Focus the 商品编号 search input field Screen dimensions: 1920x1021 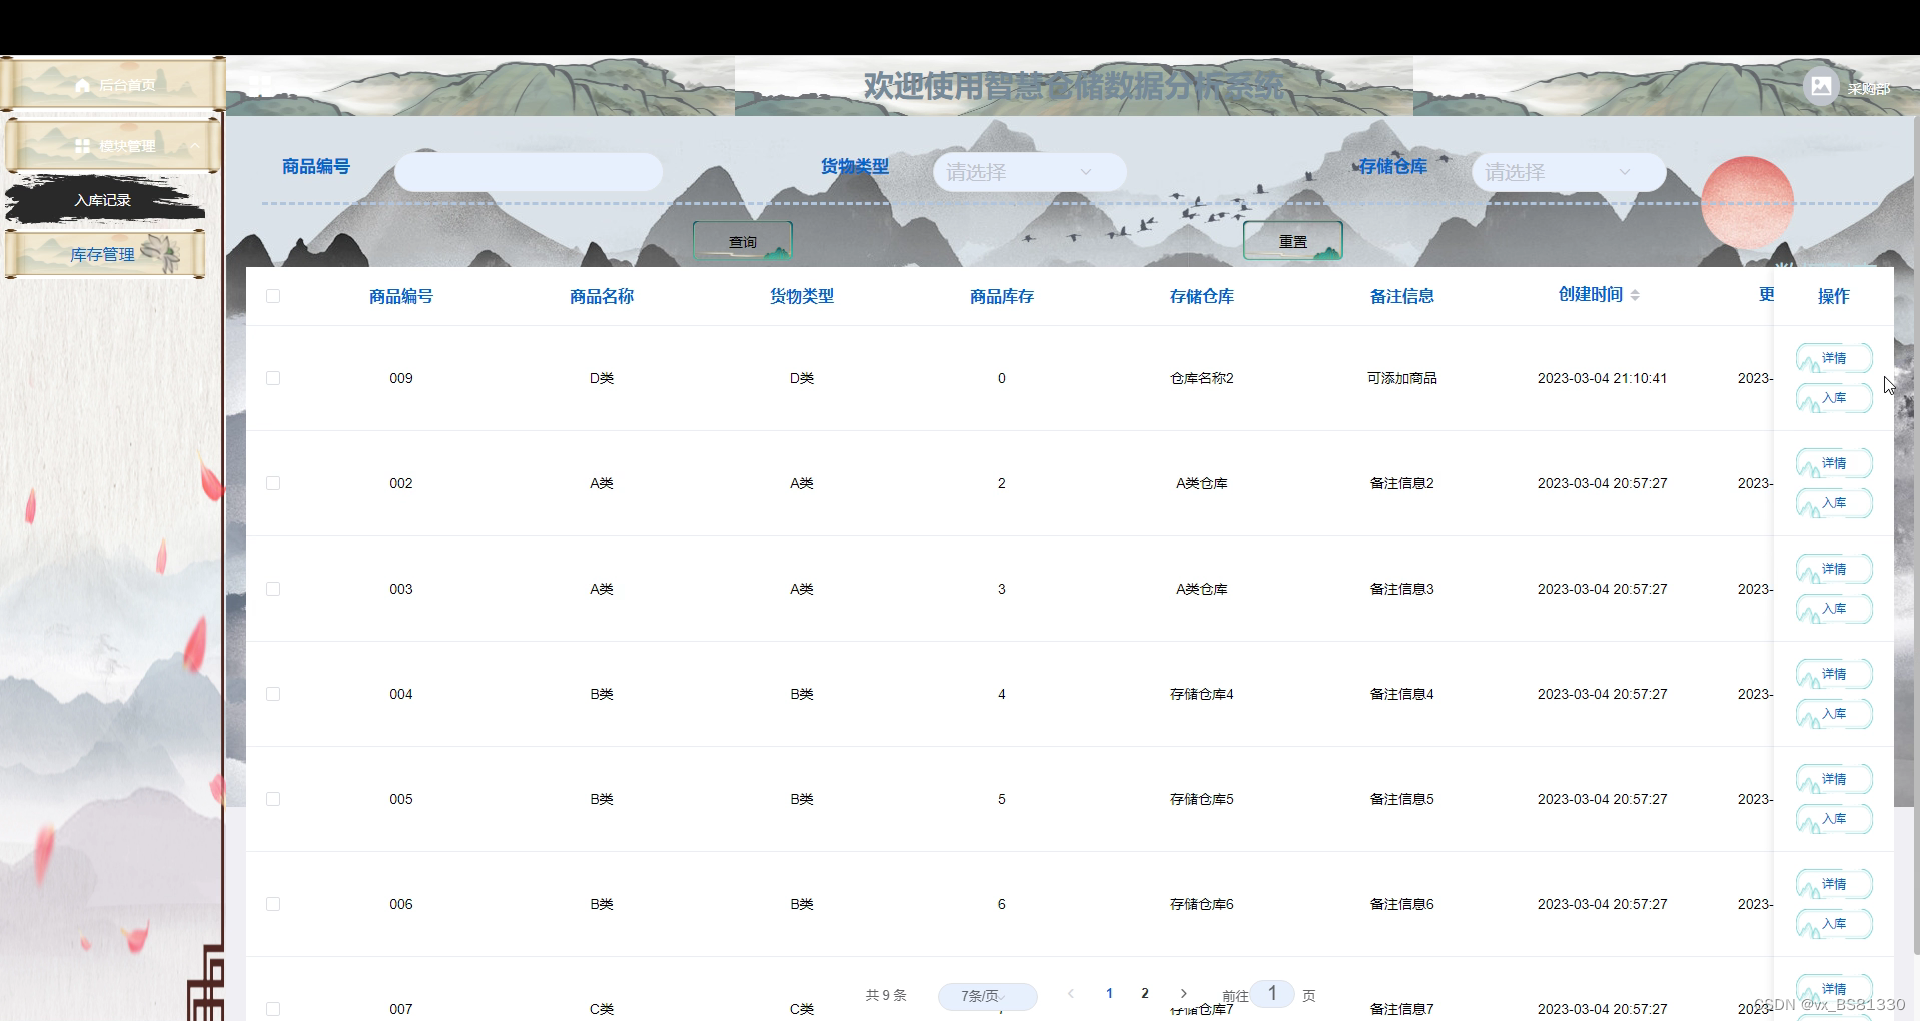pos(528,172)
